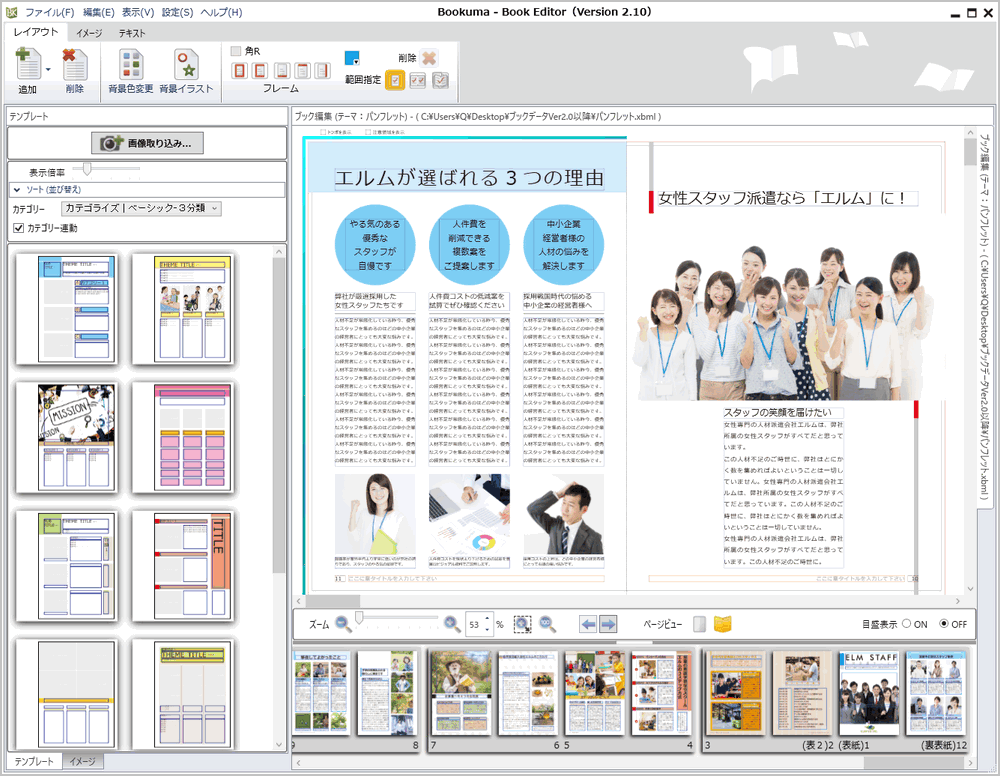
Task: Uncheck the カテゴリー連動 checkbox
Action: tap(18, 228)
